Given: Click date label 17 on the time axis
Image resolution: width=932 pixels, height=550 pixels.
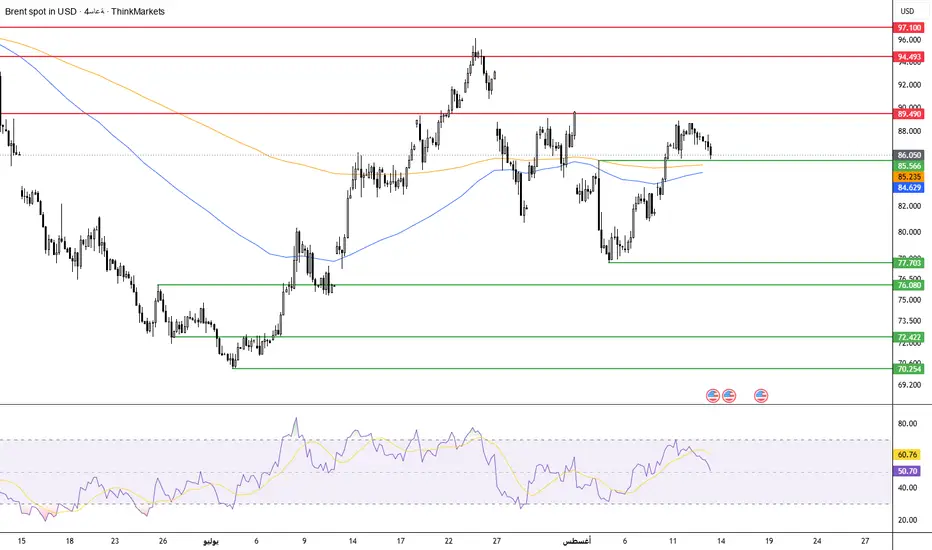Looking at the screenshot, I should (x=401, y=541).
